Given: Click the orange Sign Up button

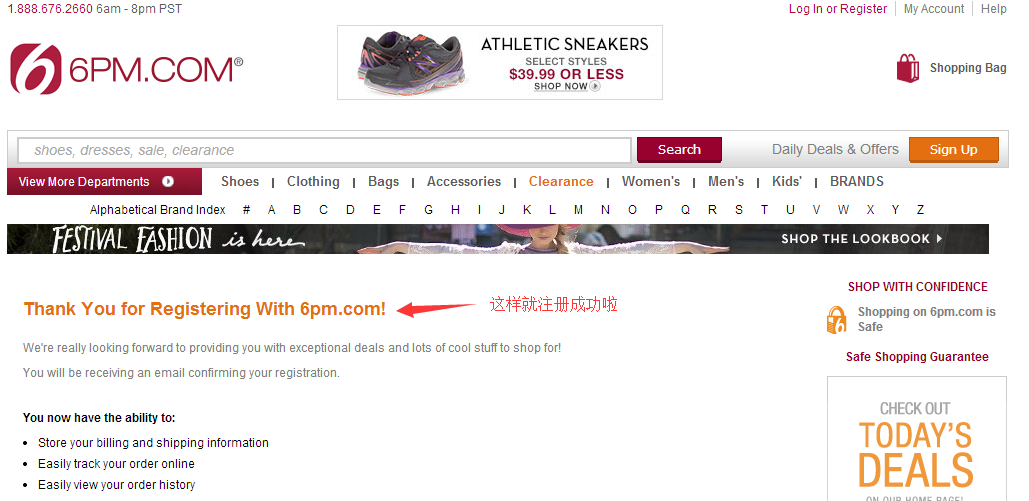Looking at the screenshot, I should (954, 150).
